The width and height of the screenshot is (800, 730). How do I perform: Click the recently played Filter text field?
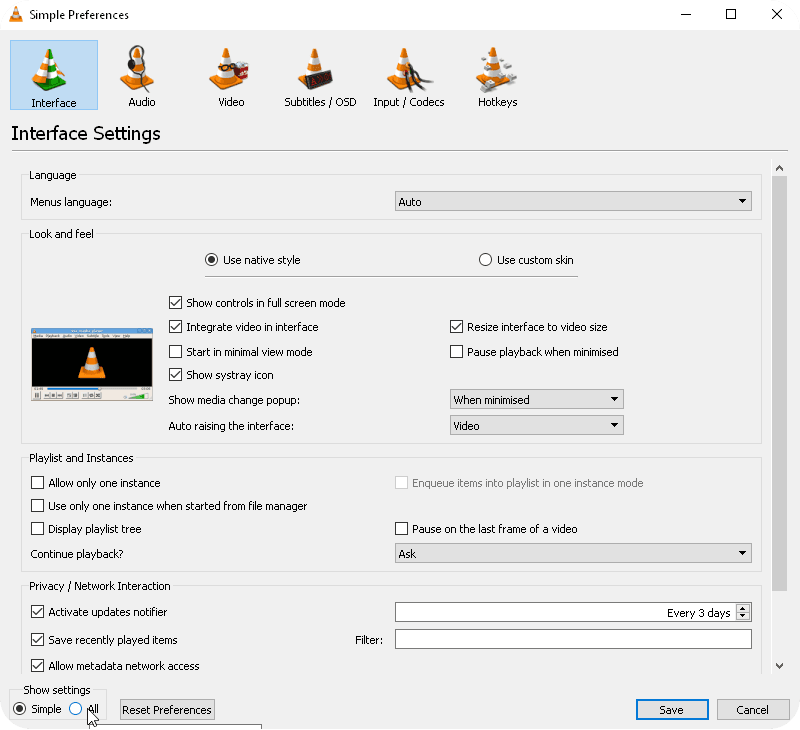(x=573, y=639)
